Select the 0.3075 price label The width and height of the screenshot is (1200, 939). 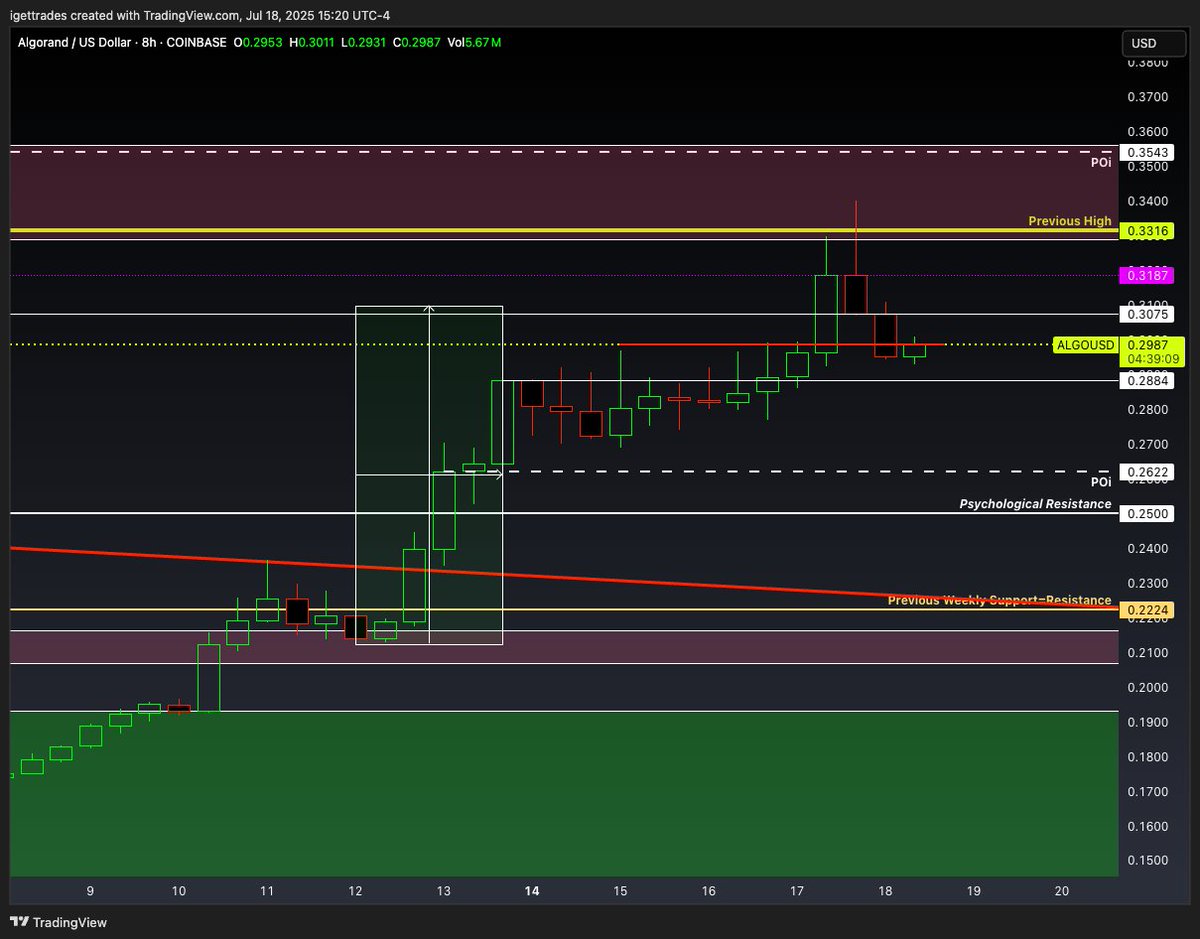(1145, 314)
